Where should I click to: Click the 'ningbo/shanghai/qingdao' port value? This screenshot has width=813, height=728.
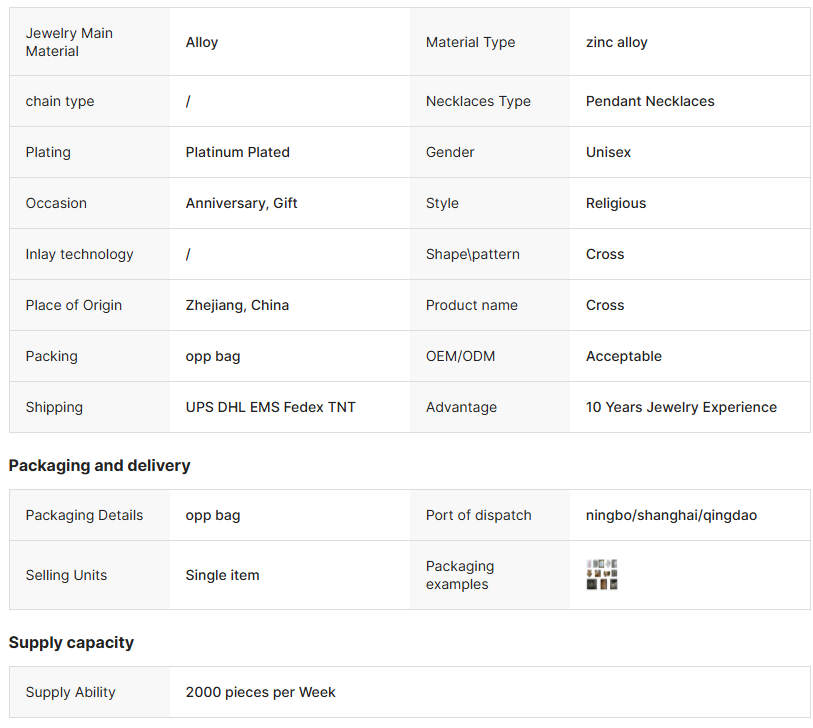[671, 515]
